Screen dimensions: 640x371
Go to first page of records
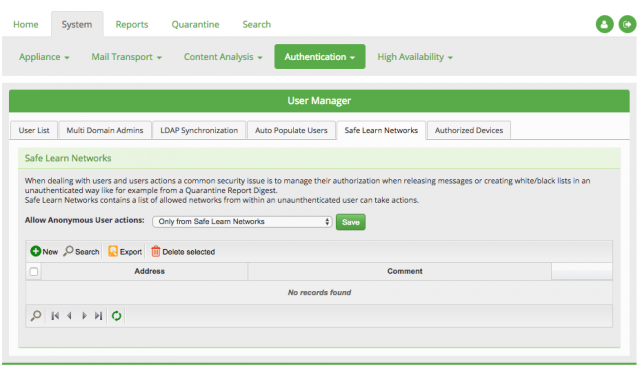(55, 315)
